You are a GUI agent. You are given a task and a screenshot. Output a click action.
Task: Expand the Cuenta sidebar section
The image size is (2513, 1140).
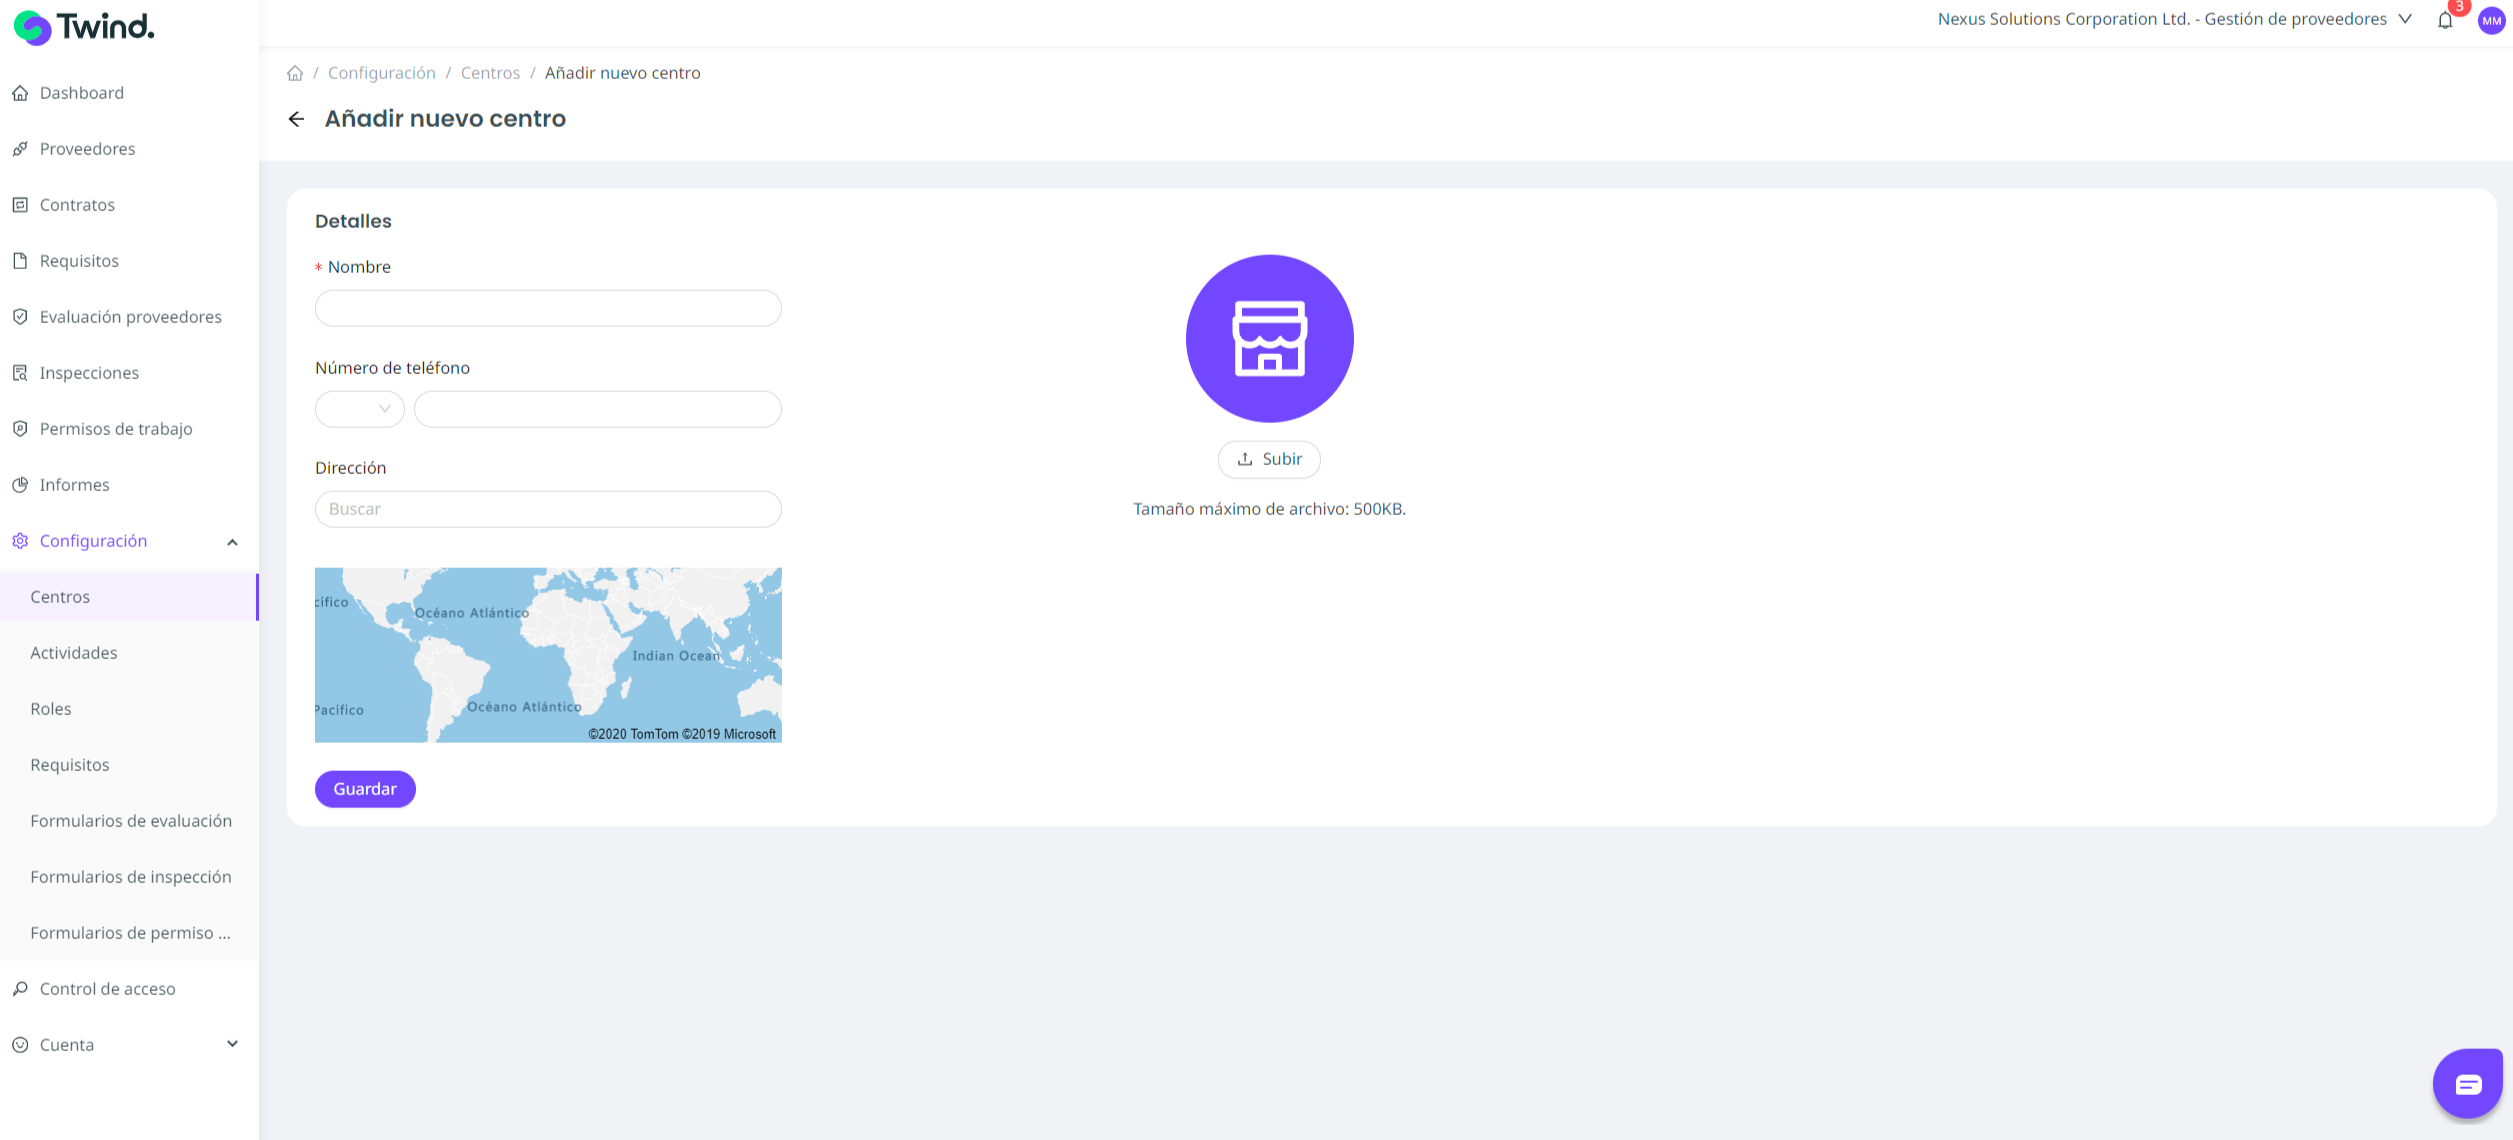click(x=232, y=1044)
